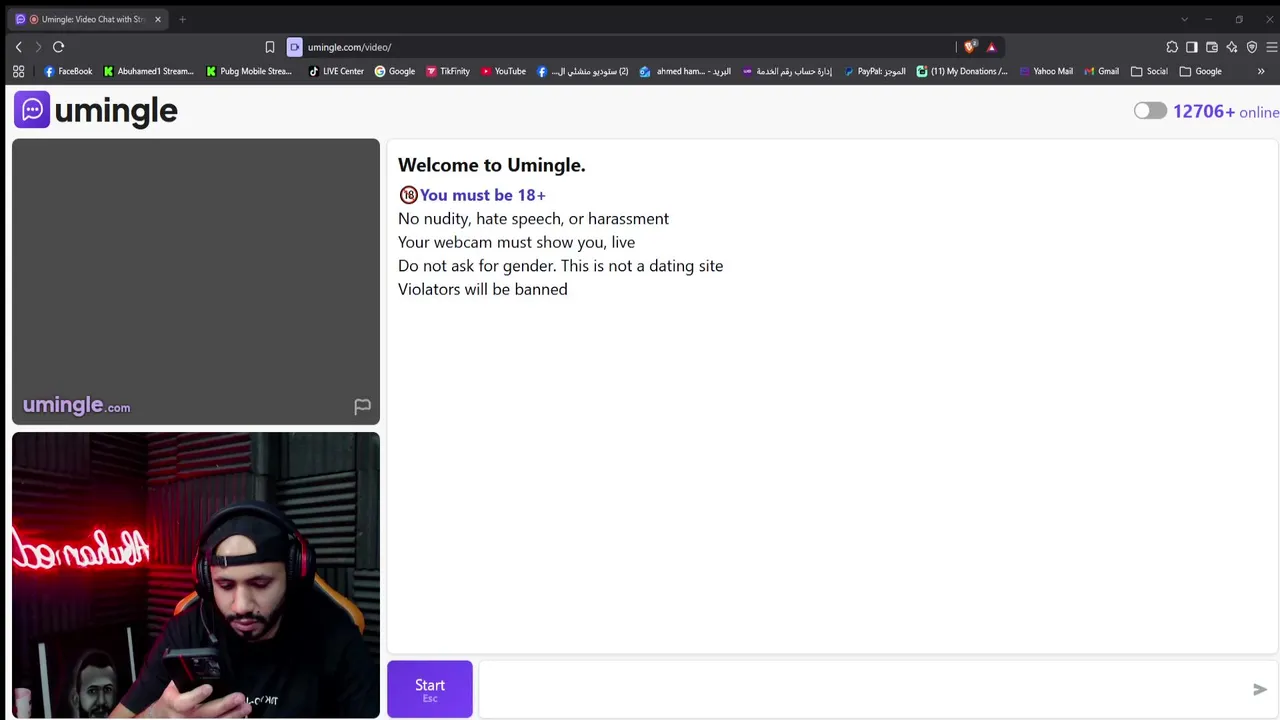Open the Abuhamed1 Stream bookmark
This screenshot has width=1280, height=720.
pyautogui.click(x=148, y=71)
